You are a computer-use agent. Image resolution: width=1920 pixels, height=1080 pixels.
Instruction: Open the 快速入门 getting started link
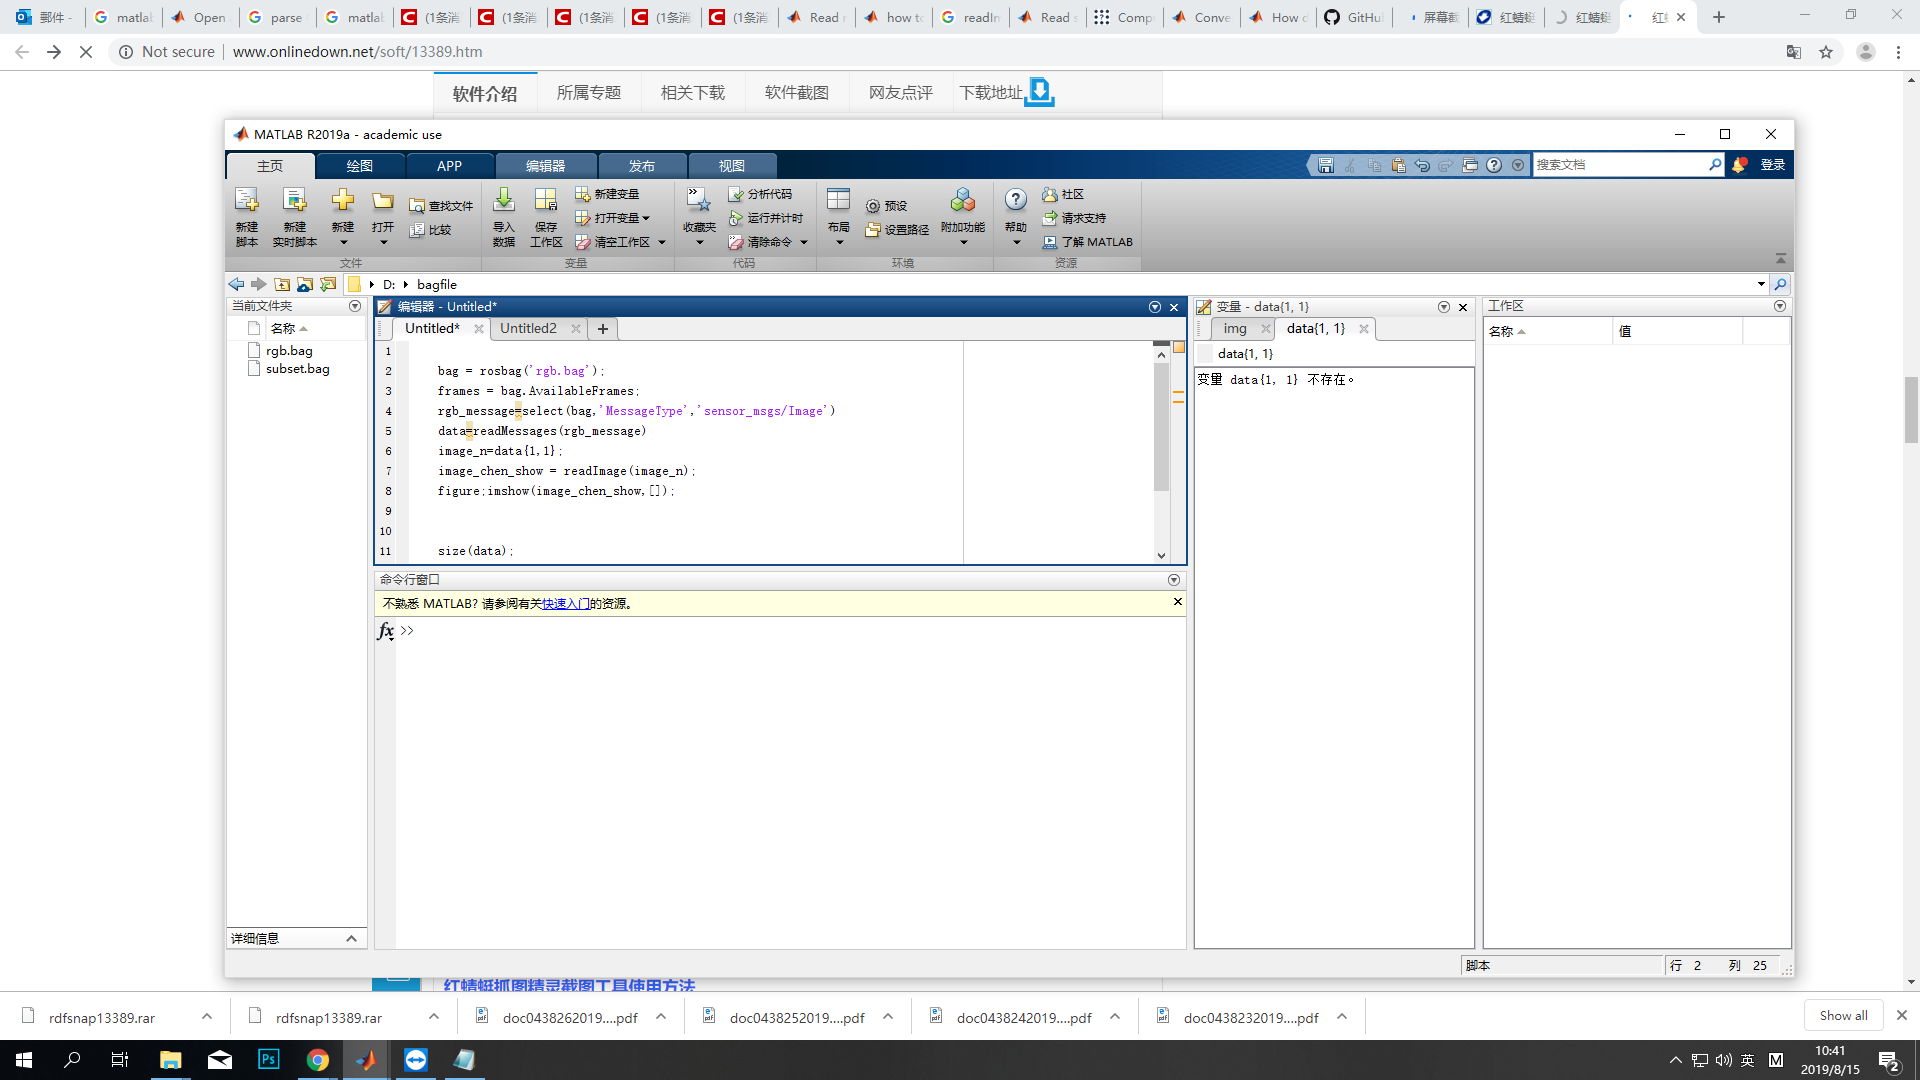(x=565, y=604)
